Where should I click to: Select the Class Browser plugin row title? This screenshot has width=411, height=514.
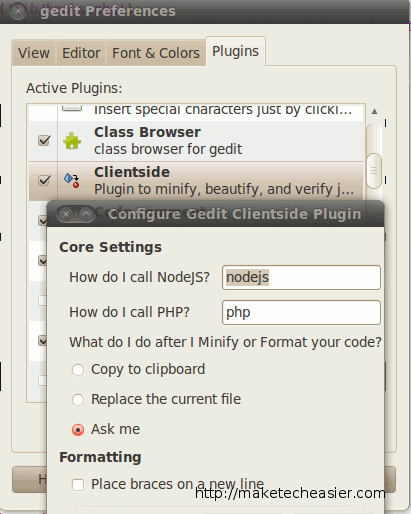pyautogui.click(x=147, y=132)
